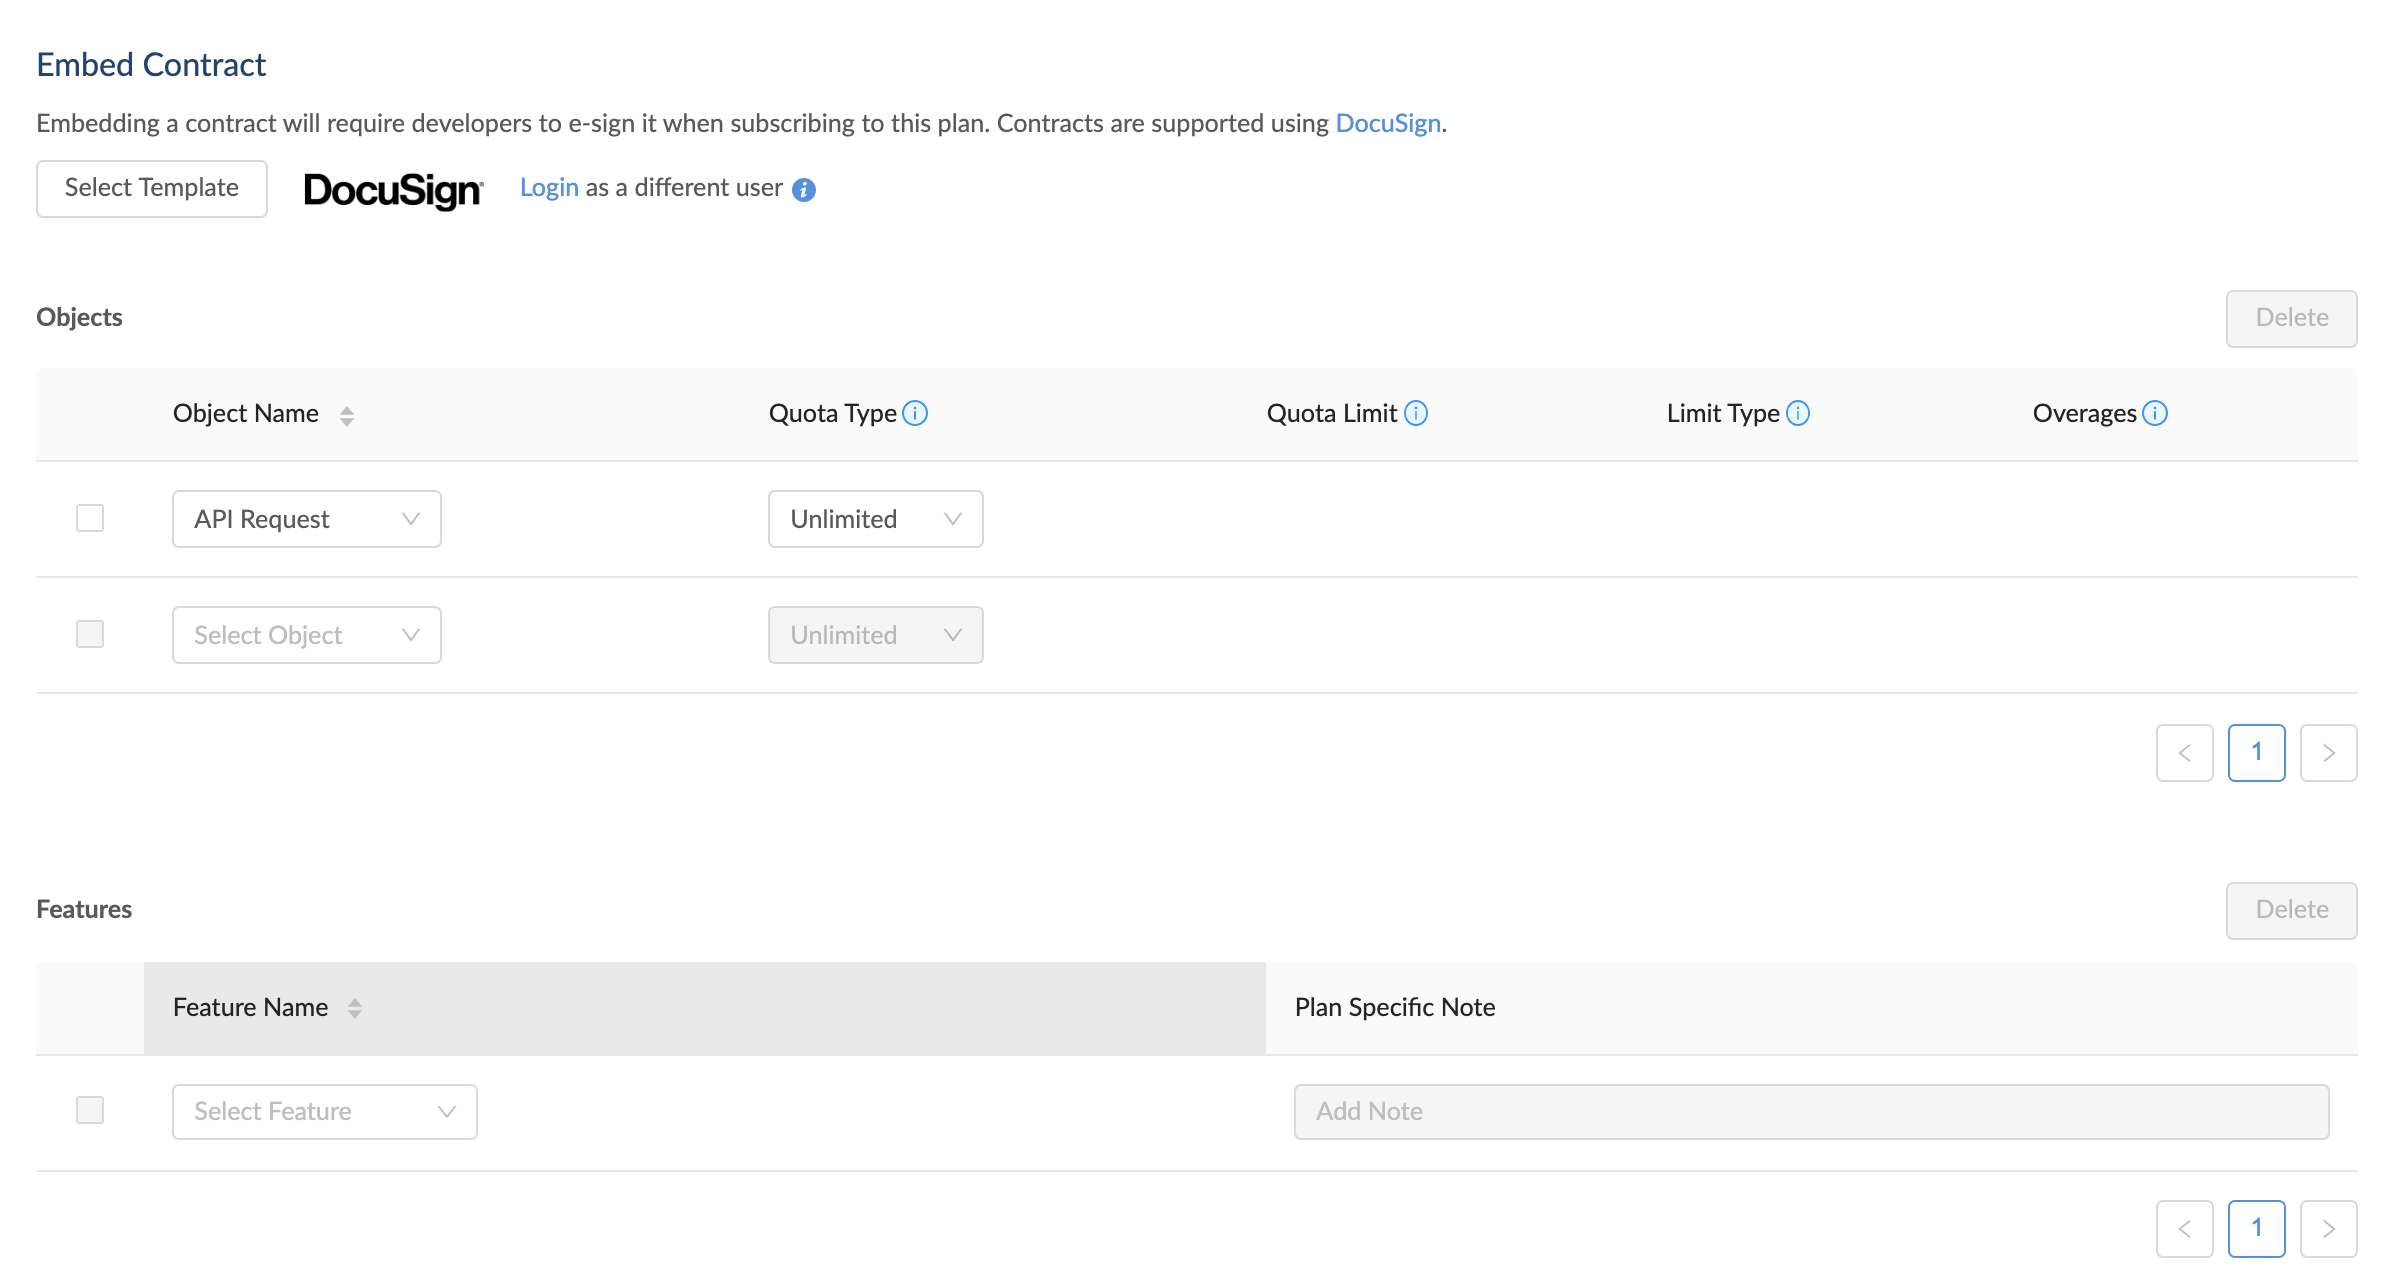Open the API Request object dropdown

306,519
